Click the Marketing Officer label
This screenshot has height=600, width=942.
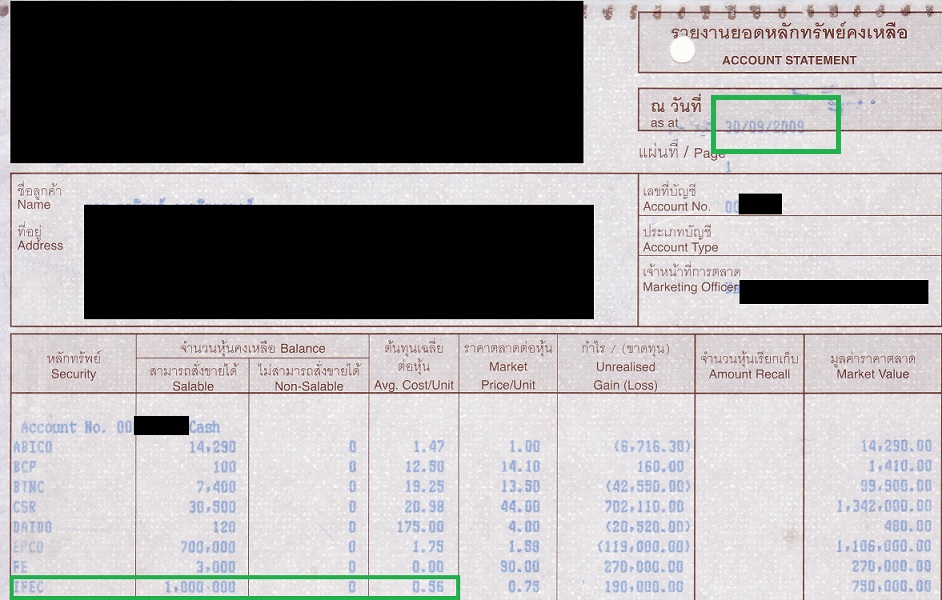click(x=690, y=286)
